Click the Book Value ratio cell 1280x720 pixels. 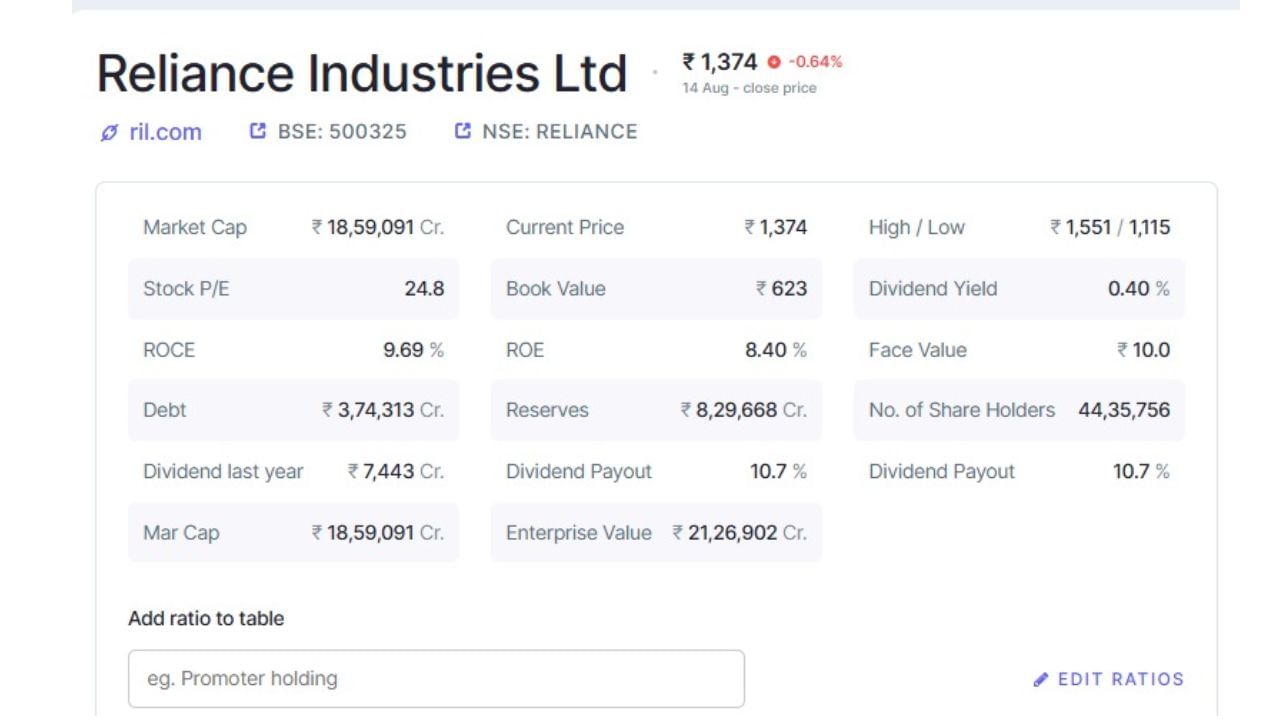pos(656,289)
